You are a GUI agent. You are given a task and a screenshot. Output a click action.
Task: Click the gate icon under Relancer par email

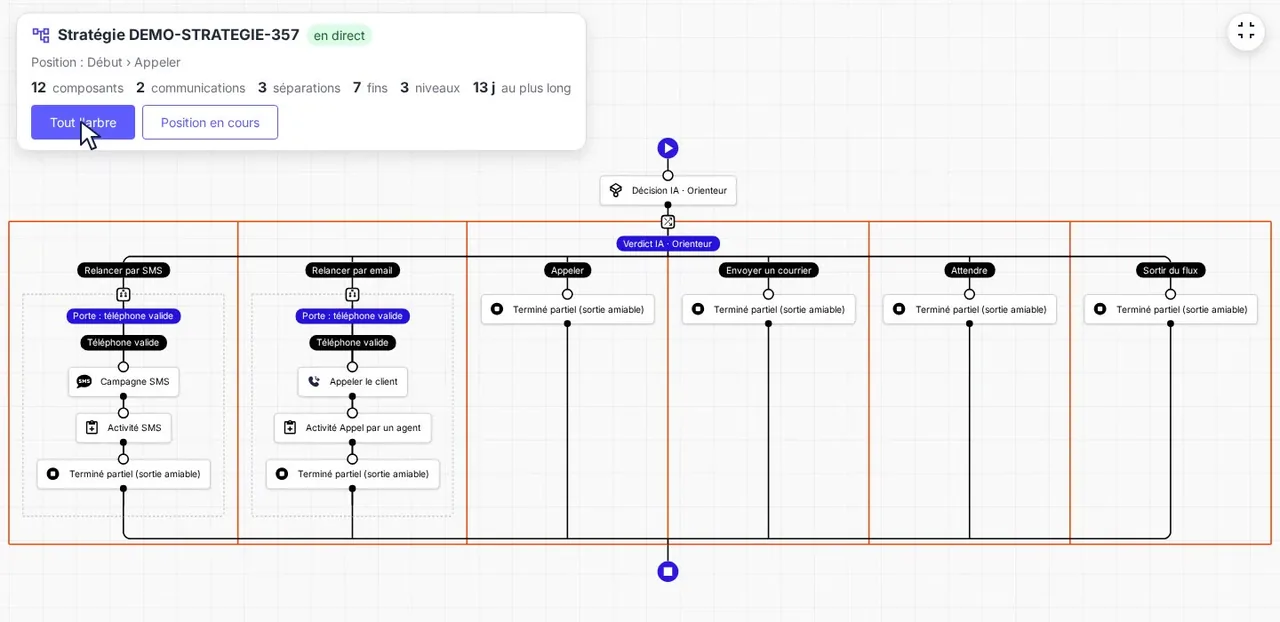[x=352, y=295]
